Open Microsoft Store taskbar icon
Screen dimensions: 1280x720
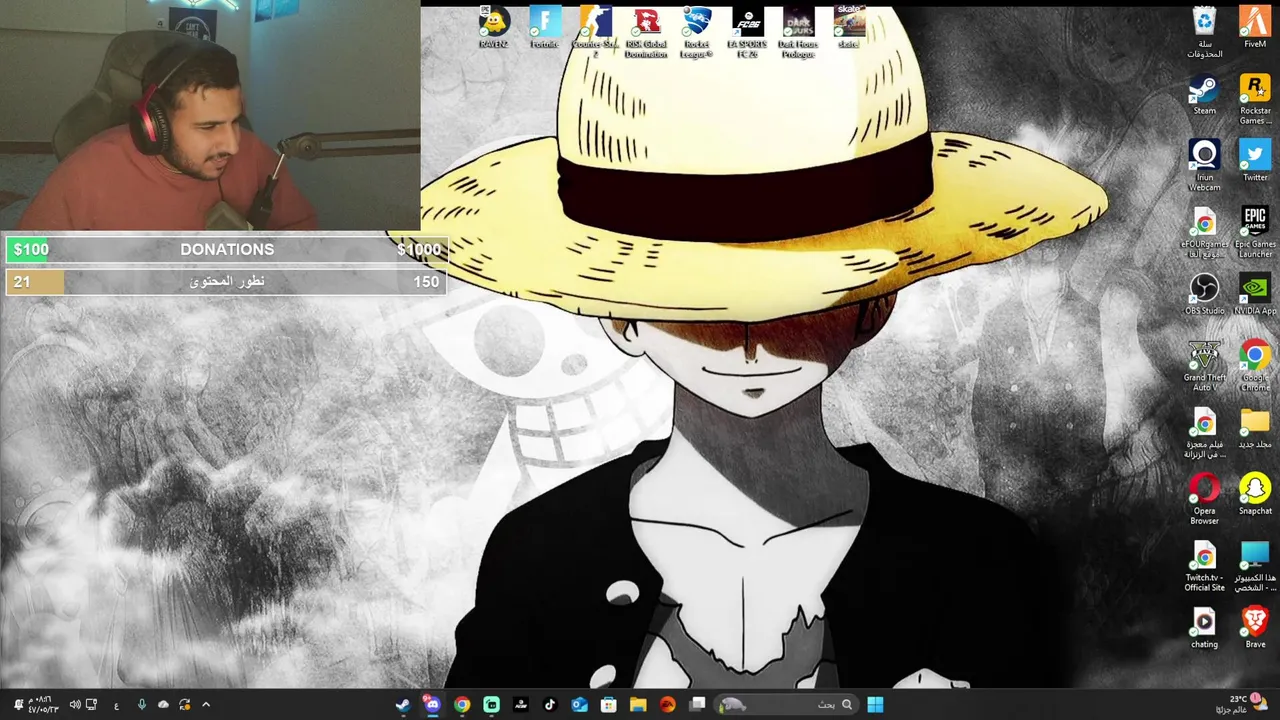click(x=608, y=704)
